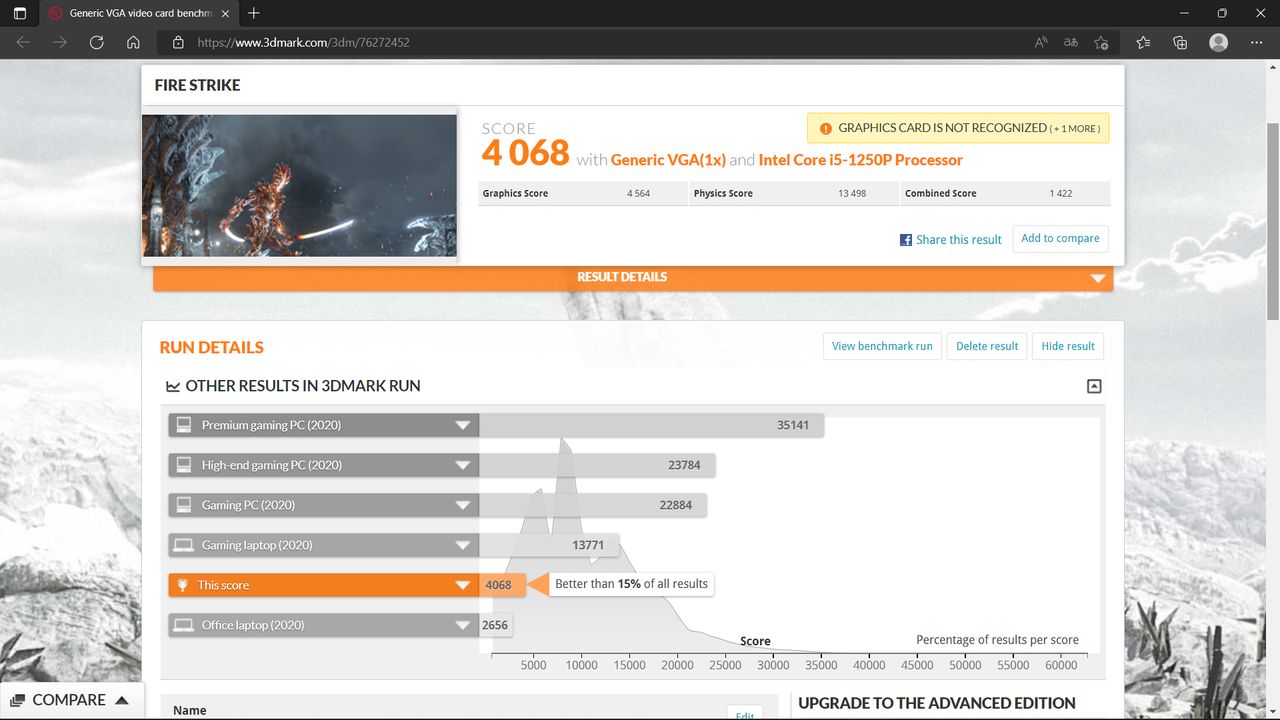This screenshot has width=1280, height=720.
Task: Click the trophy icon on This score row
Action: pos(184,584)
